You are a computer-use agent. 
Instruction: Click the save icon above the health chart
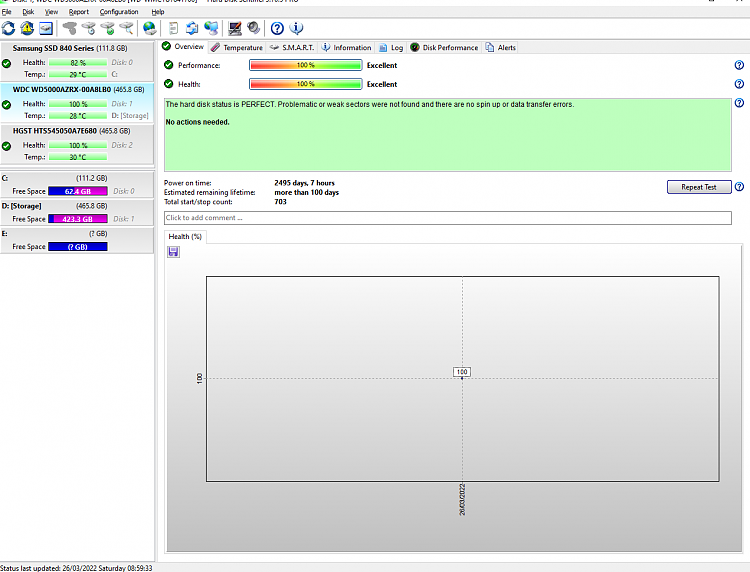[x=174, y=252]
